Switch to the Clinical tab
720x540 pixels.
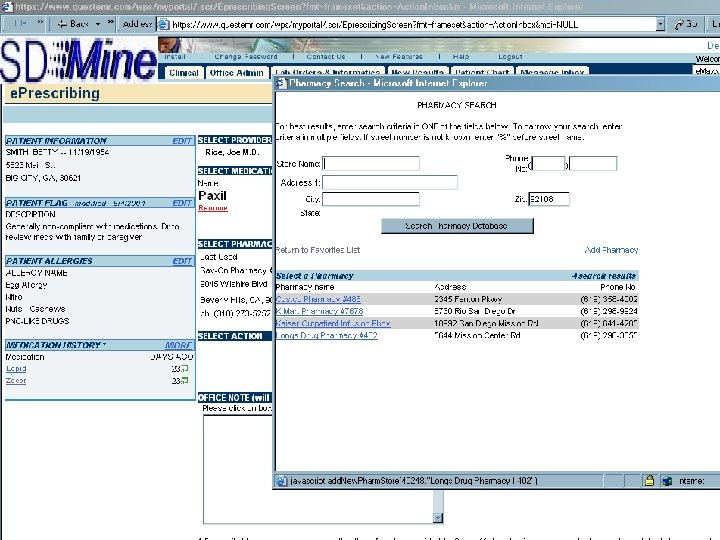coord(183,73)
